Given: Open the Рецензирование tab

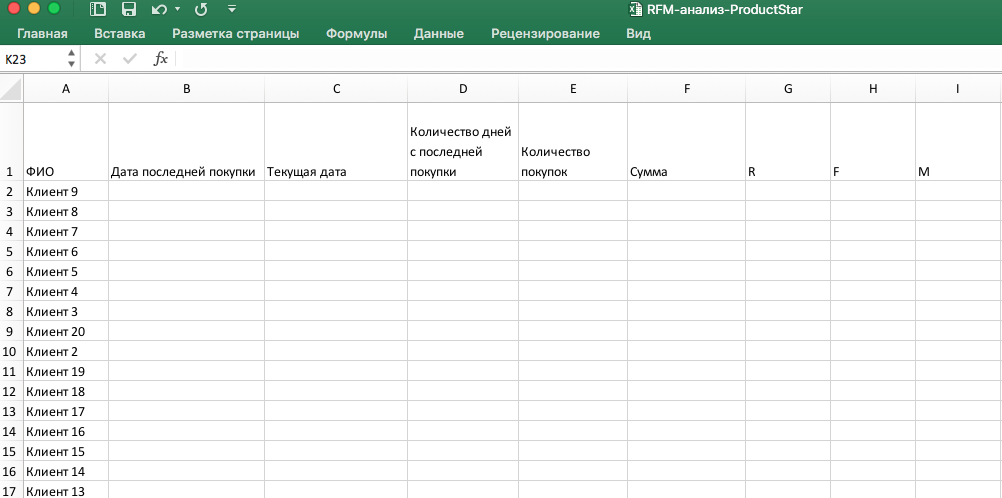Looking at the screenshot, I should (x=545, y=34).
